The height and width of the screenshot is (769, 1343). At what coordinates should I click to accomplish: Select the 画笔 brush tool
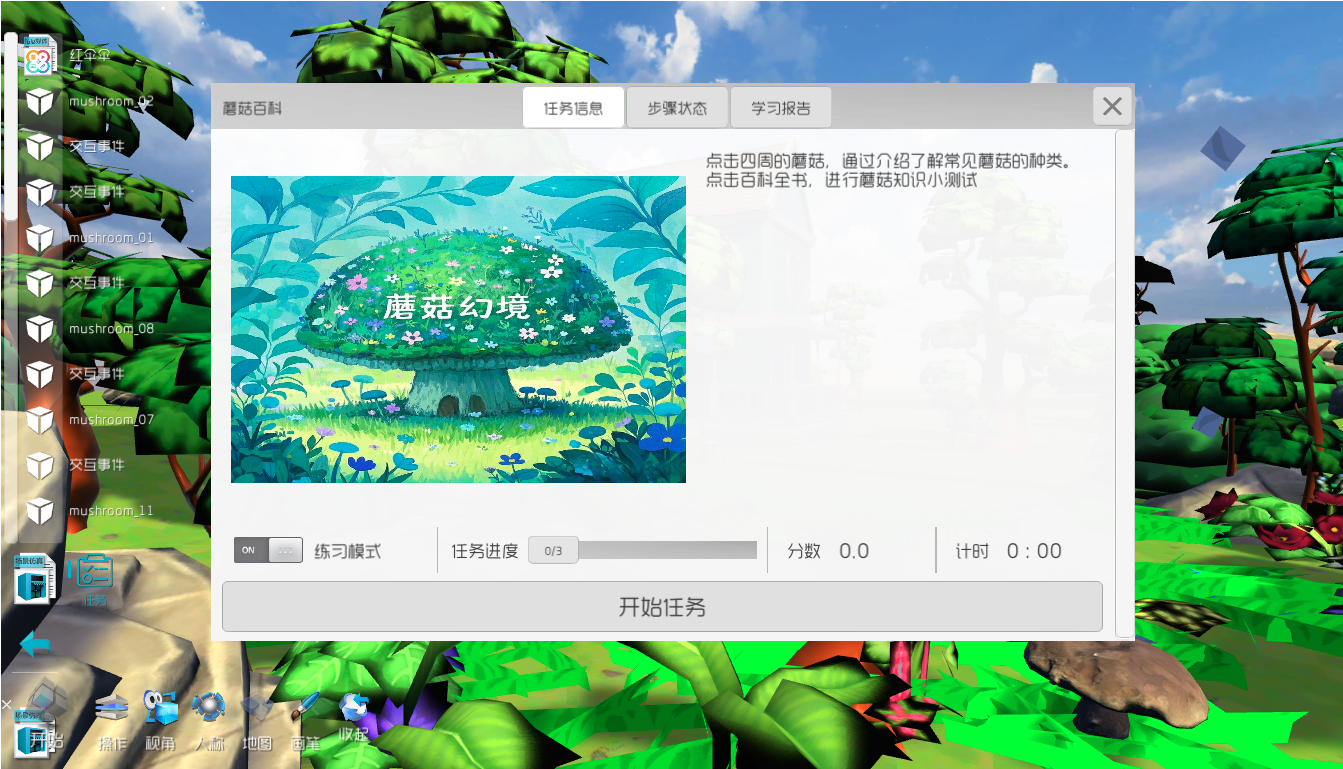pos(305,720)
